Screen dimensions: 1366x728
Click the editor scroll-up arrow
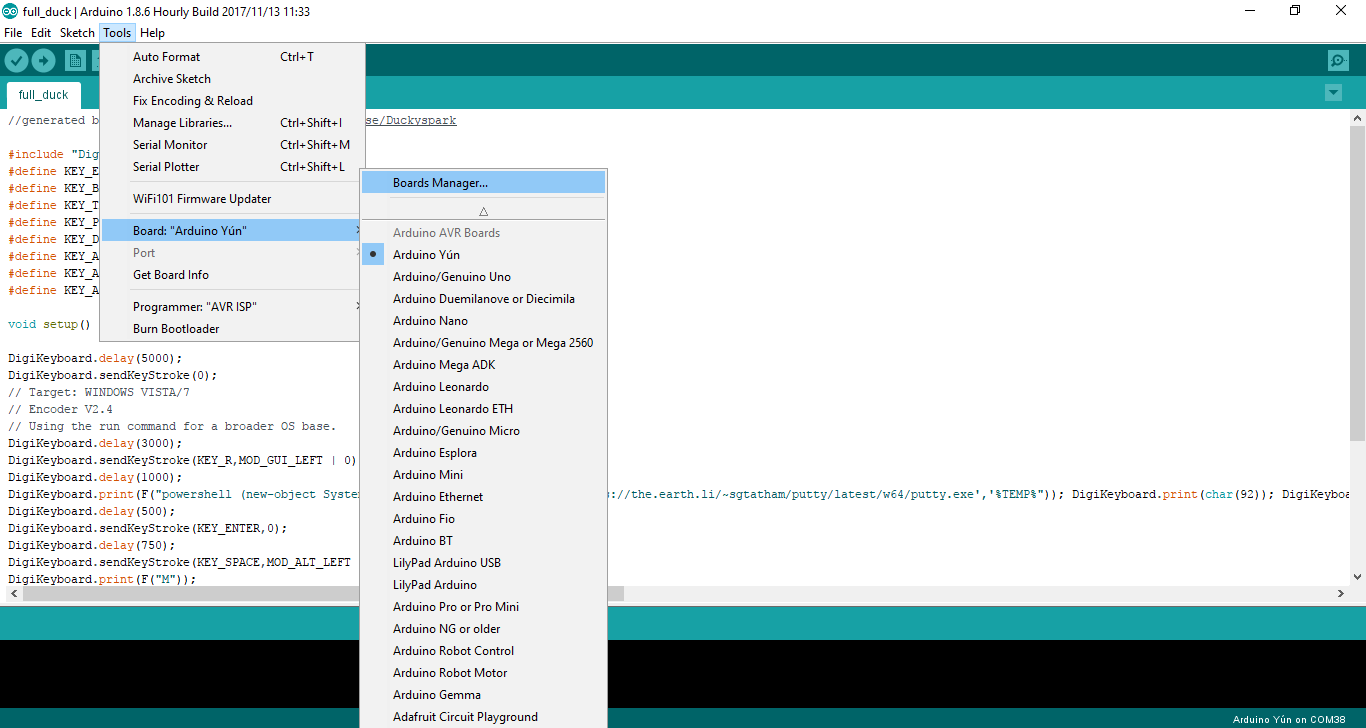coord(1357,119)
